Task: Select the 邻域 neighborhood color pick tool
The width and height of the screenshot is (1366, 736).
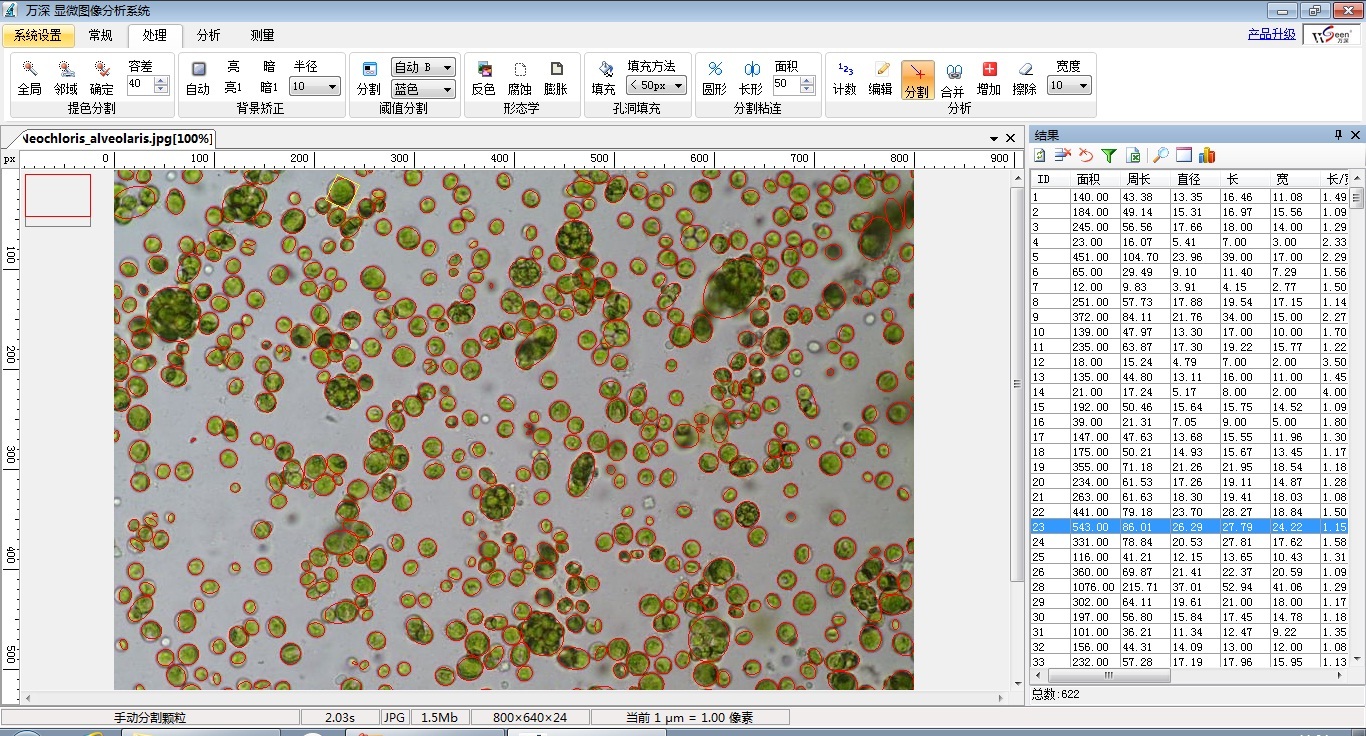Action: point(66,78)
